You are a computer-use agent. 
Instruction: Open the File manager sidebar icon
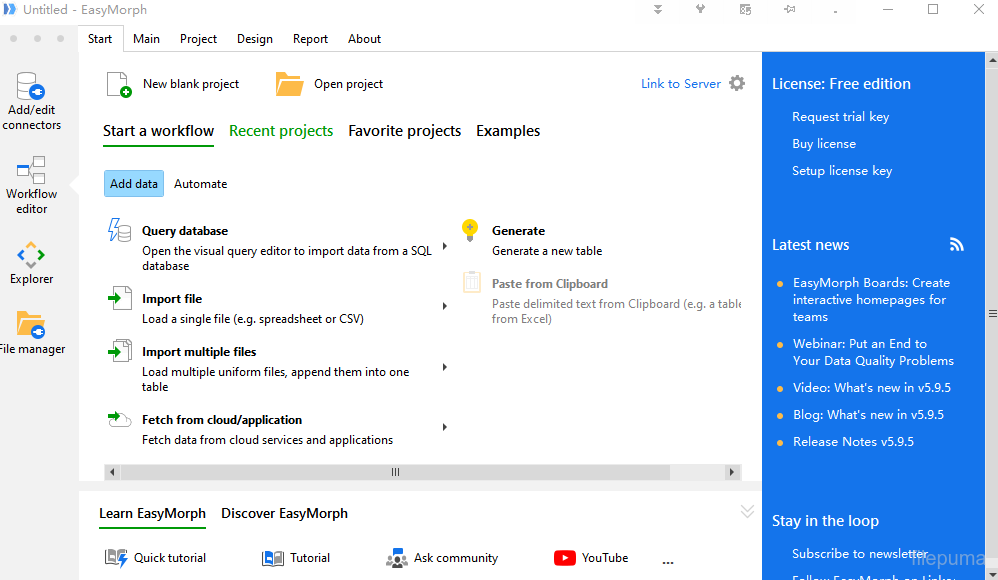click(31, 325)
